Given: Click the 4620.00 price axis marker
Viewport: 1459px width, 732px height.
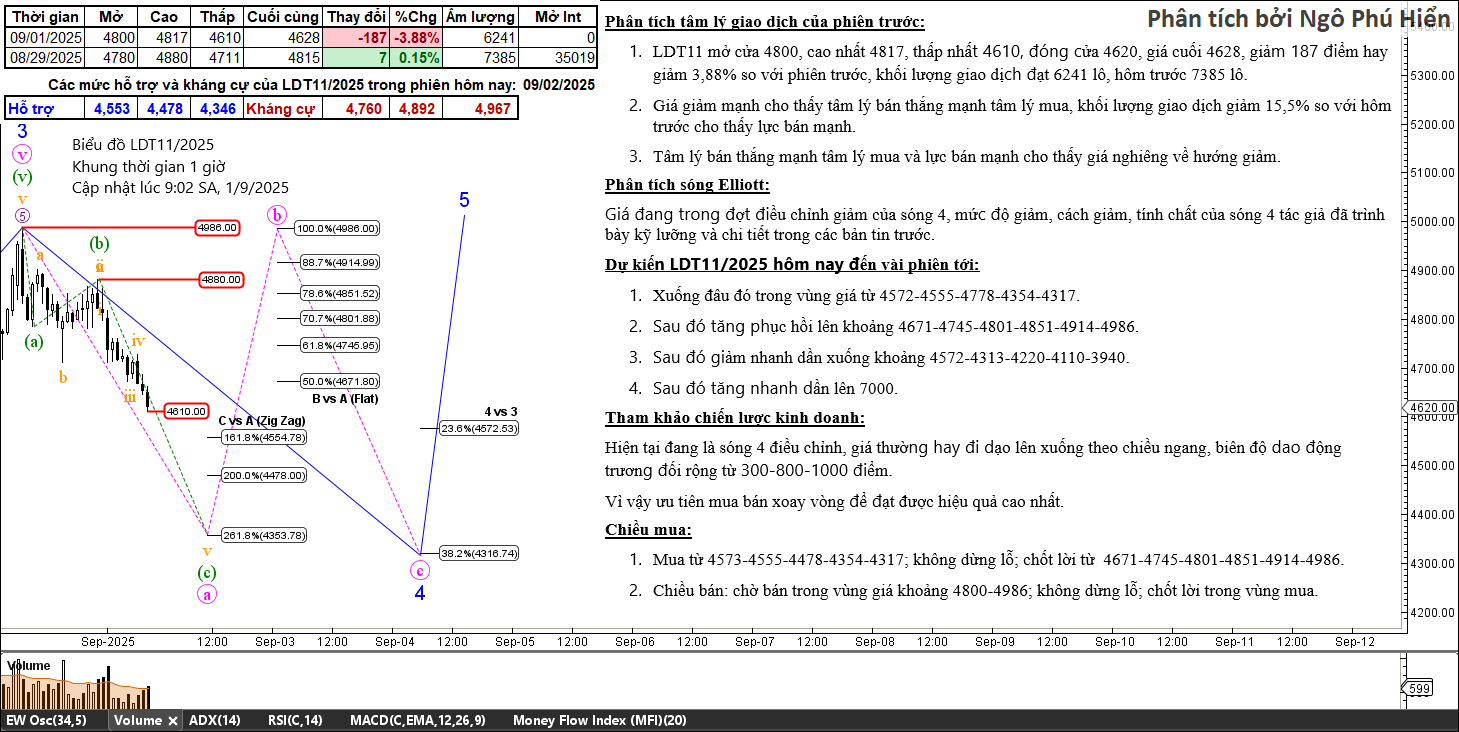Looking at the screenshot, I should (1431, 408).
